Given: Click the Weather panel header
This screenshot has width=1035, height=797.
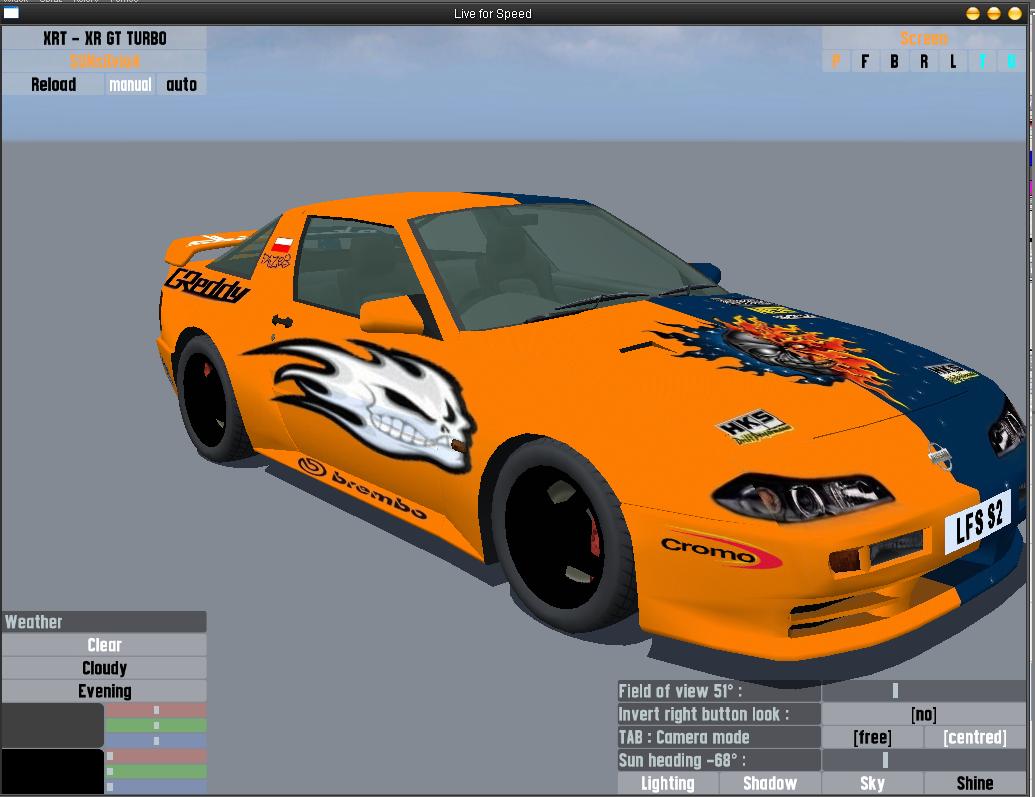Looking at the screenshot, I should point(104,622).
